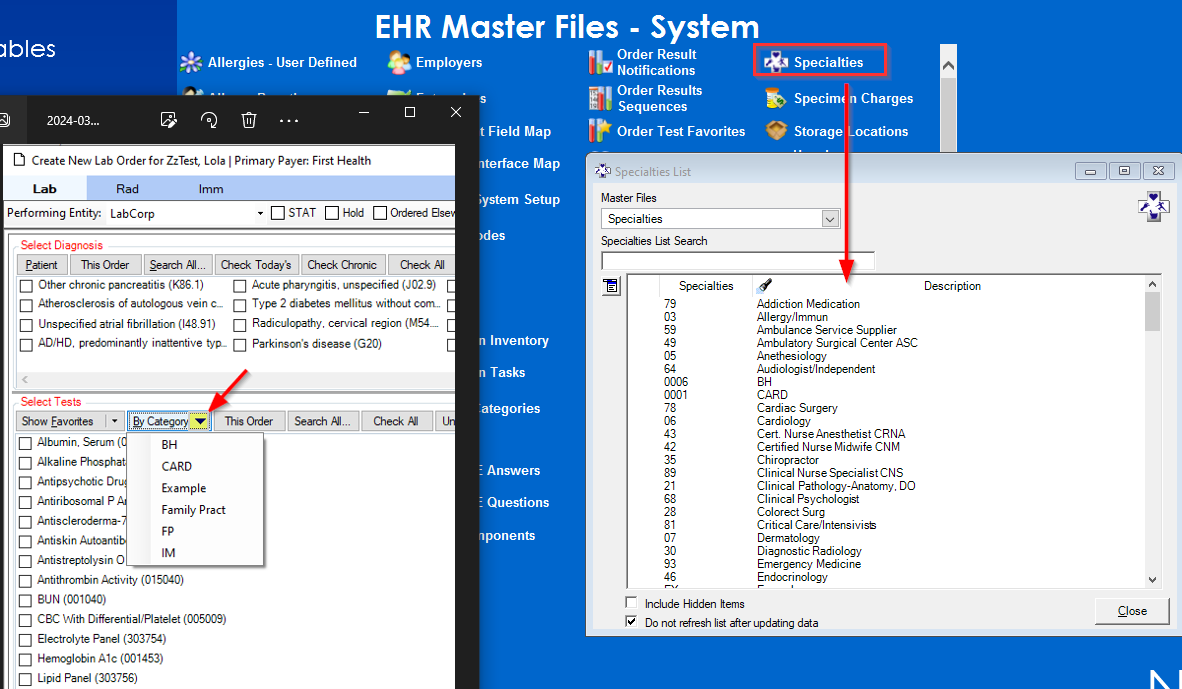Select FP from the category menu
1182x689 pixels.
click(x=167, y=531)
